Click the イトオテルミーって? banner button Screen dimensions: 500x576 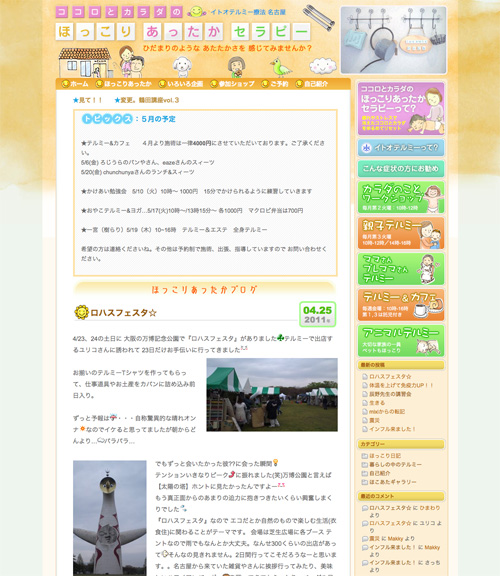coord(401,148)
